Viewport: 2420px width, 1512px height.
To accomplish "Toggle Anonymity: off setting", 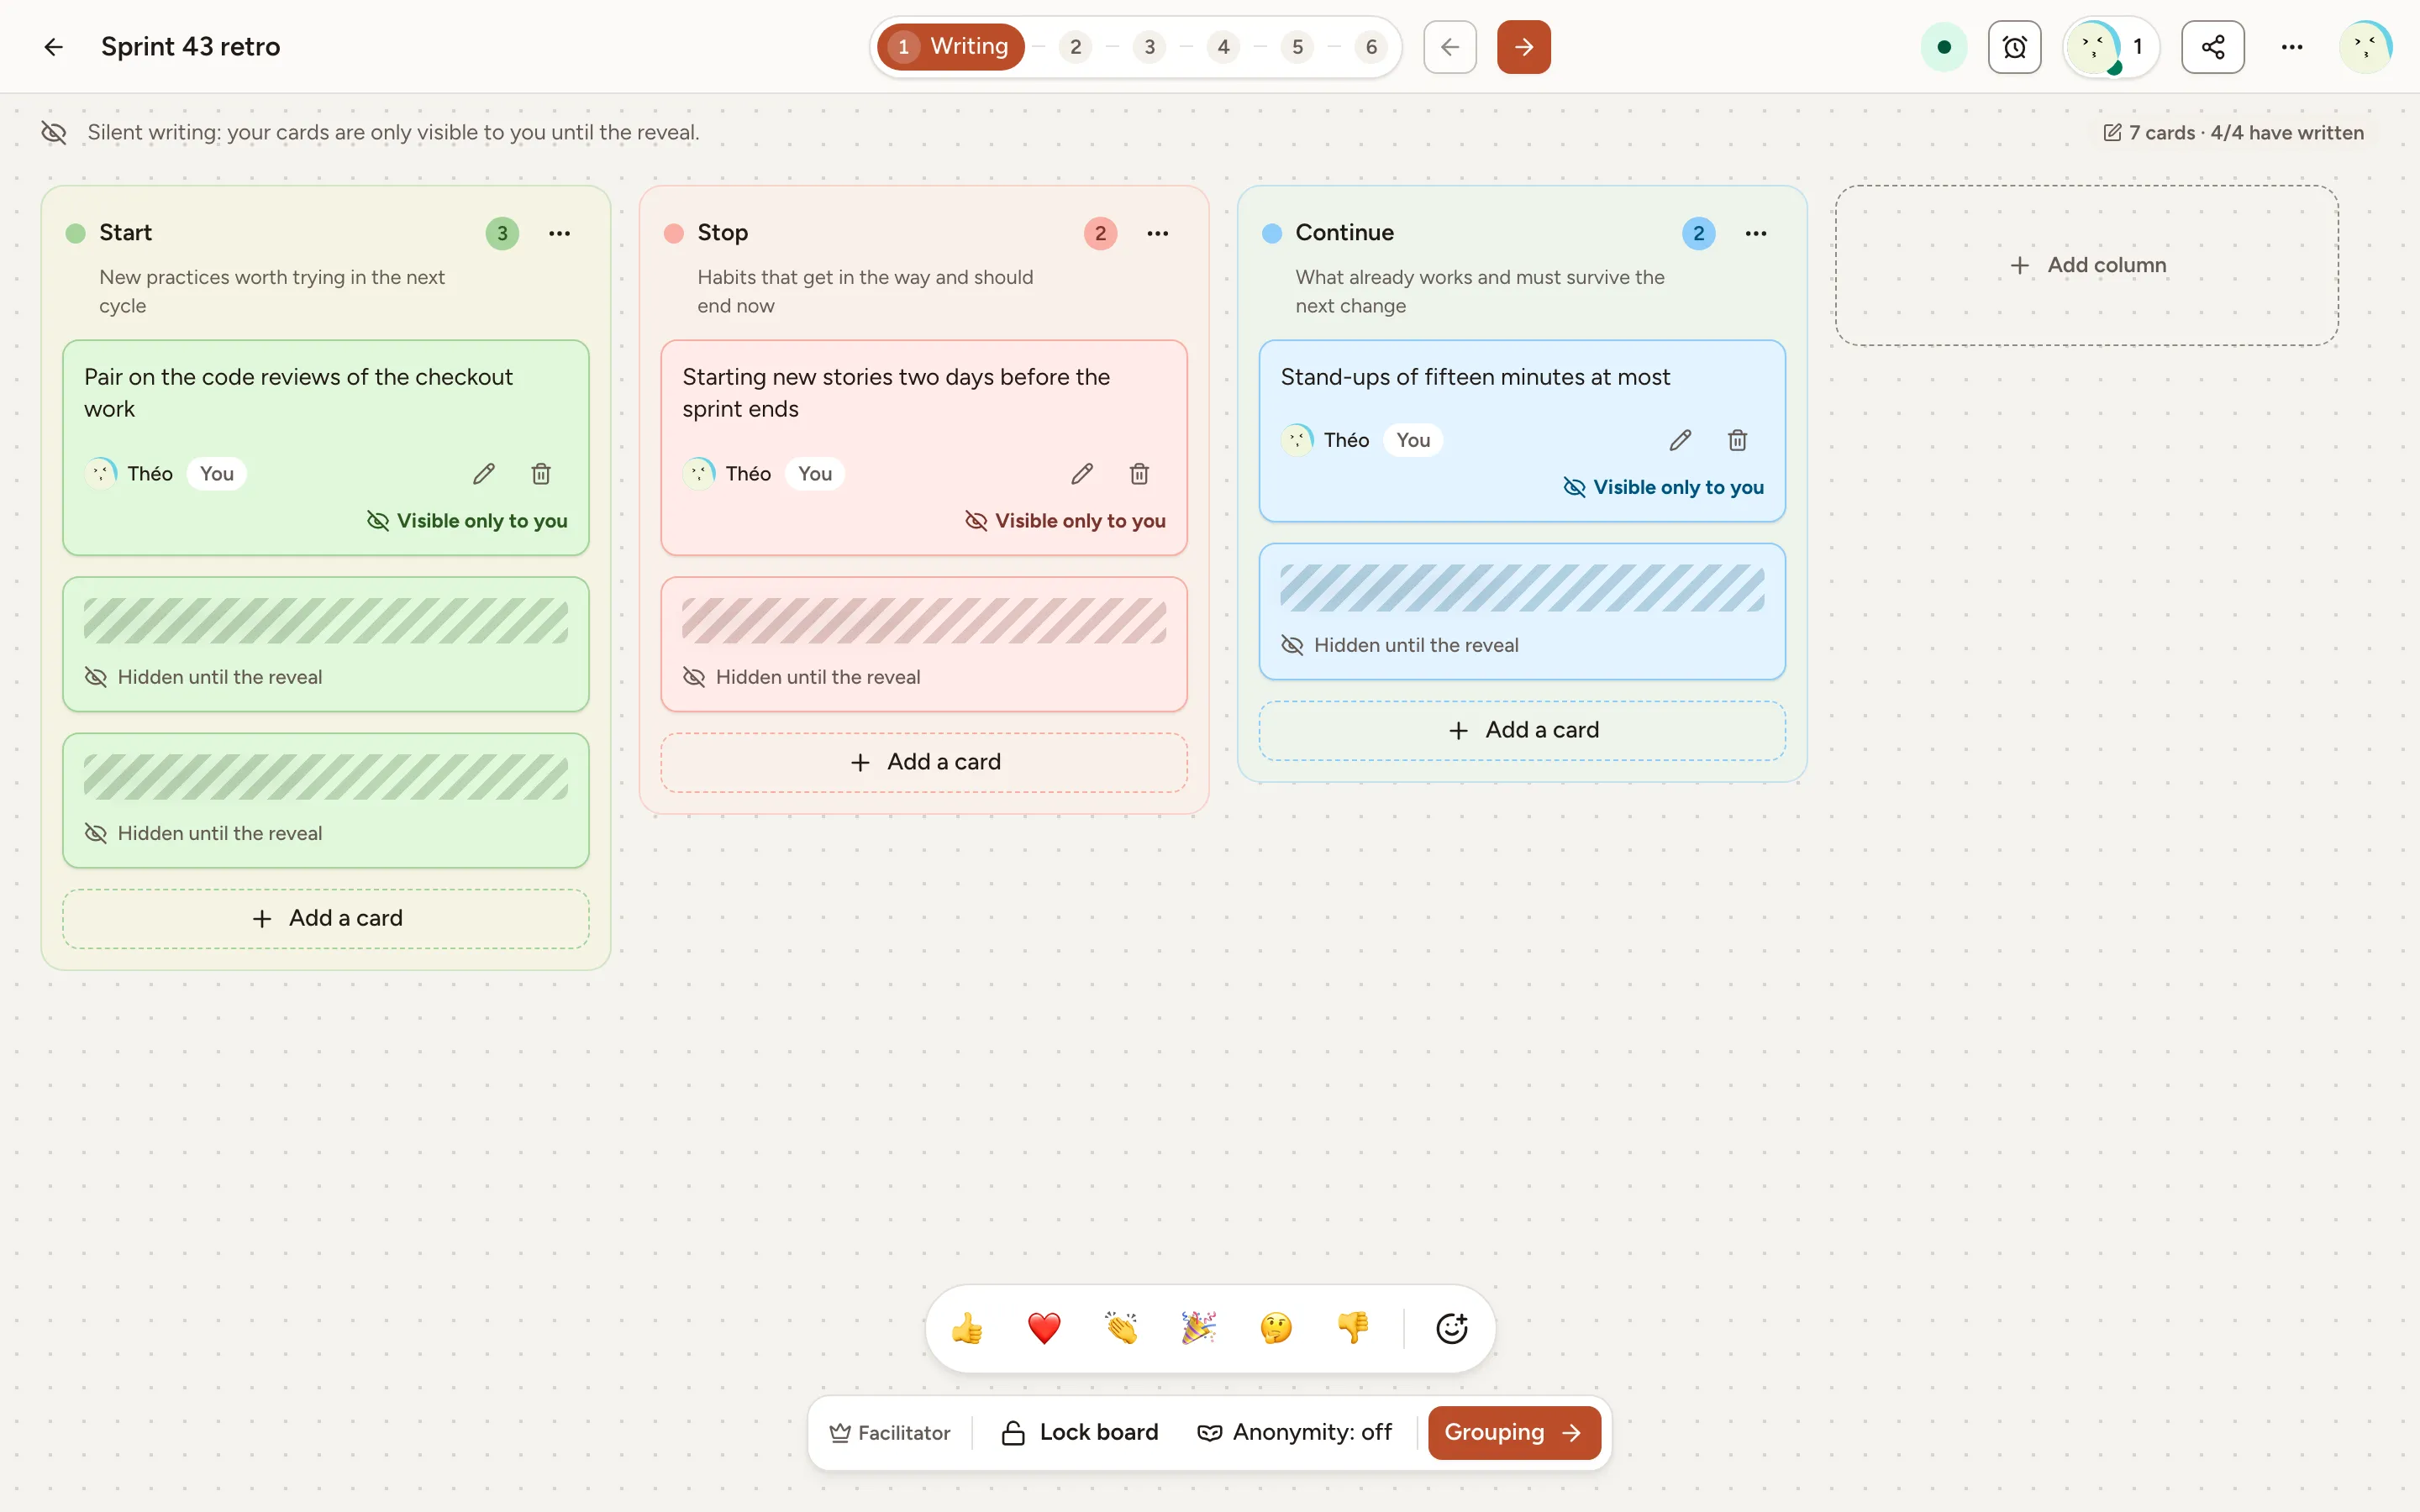I will [1294, 1432].
